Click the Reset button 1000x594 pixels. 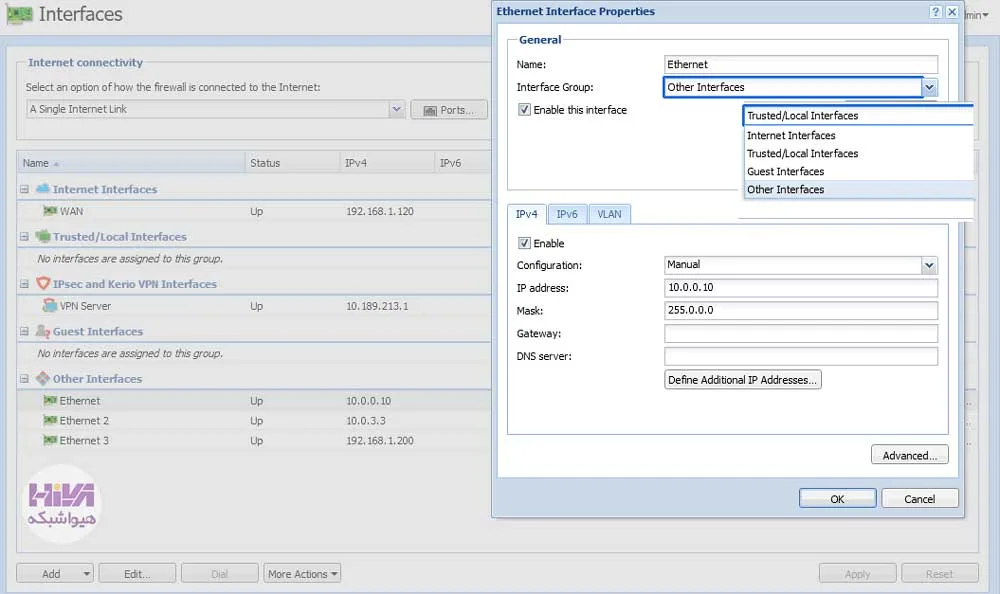click(939, 574)
